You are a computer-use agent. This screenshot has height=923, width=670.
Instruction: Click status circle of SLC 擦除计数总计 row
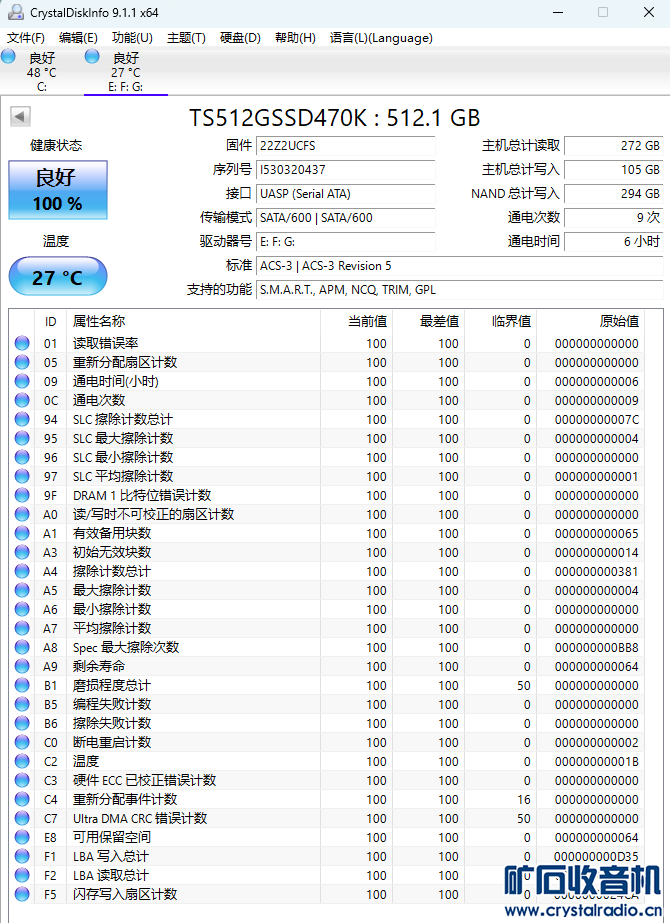point(22,419)
